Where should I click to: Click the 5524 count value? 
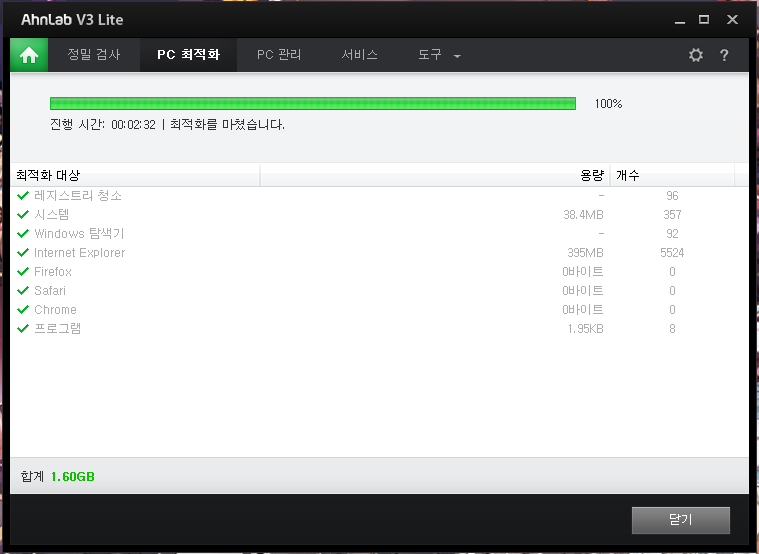pyautogui.click(x=672, y=252)
